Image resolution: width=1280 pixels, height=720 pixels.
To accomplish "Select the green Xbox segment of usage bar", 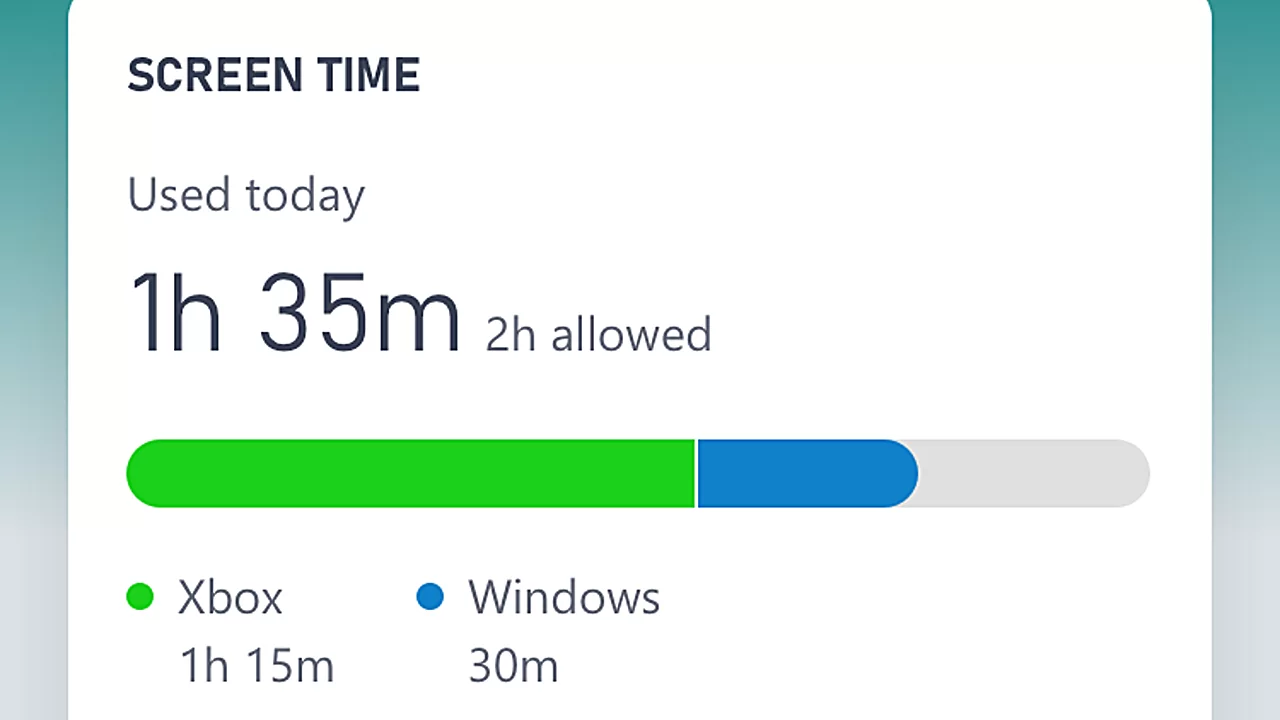I will (410, 473).
